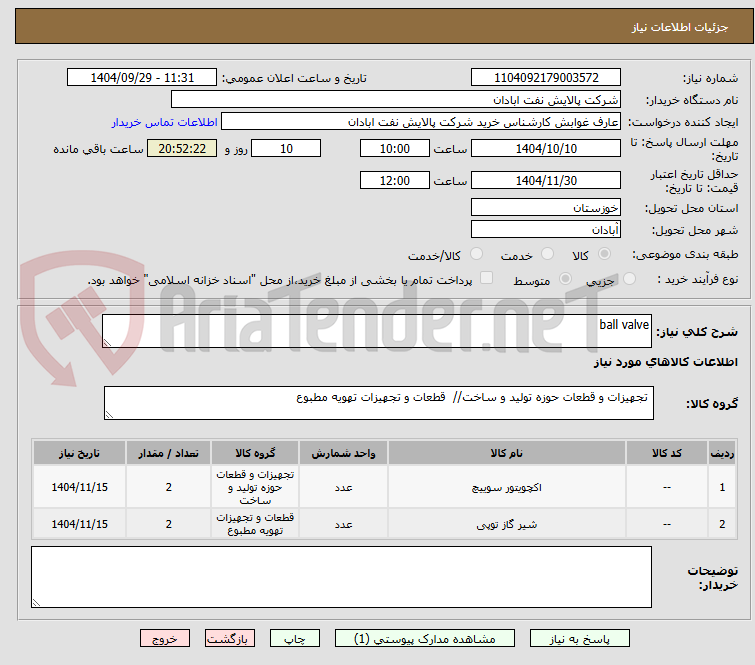Click the requester field عارف غوابش

tap(421, 122)
